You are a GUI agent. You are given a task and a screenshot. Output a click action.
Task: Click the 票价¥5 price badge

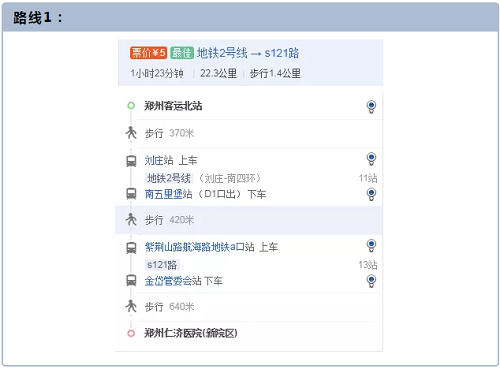coord(148,53)
